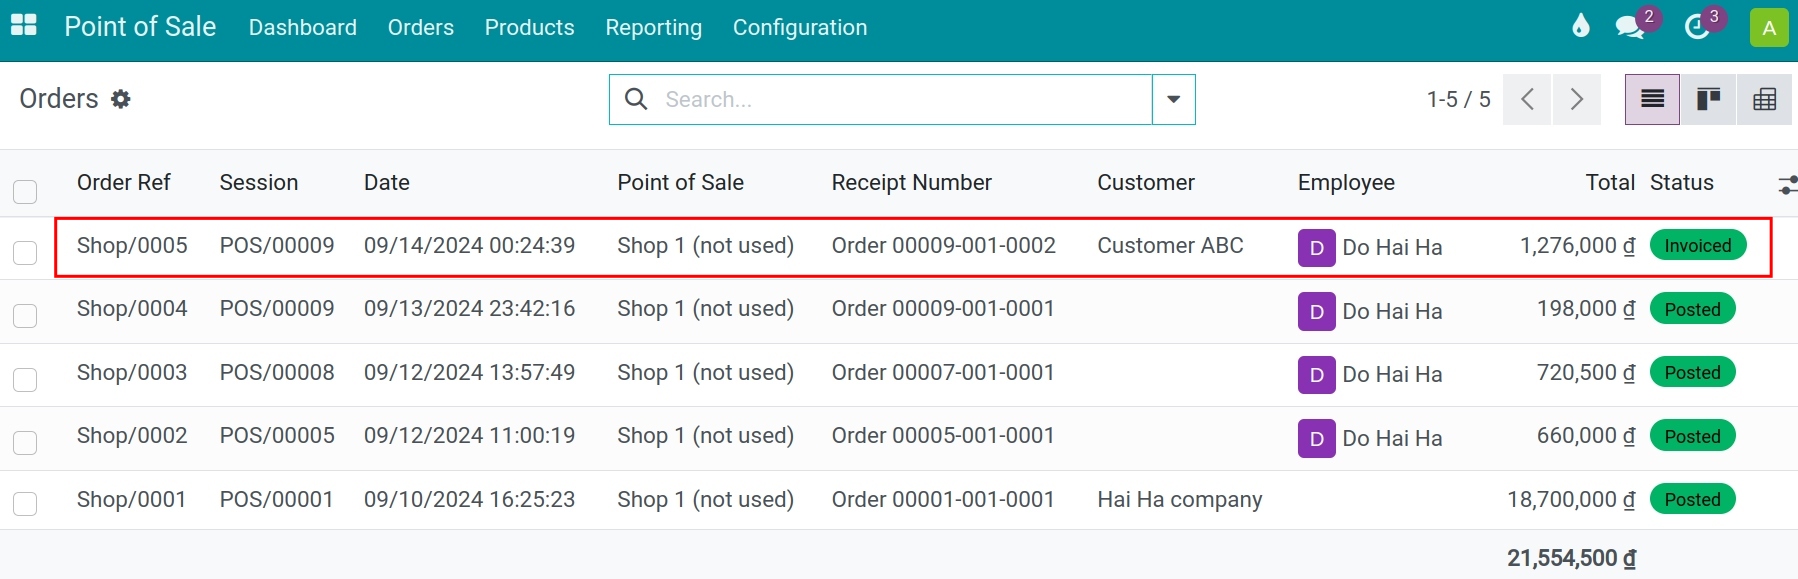Open order Shop/0005
Image resolution: width=1798 pixels, height=579 pixels.
click(132, 246)
